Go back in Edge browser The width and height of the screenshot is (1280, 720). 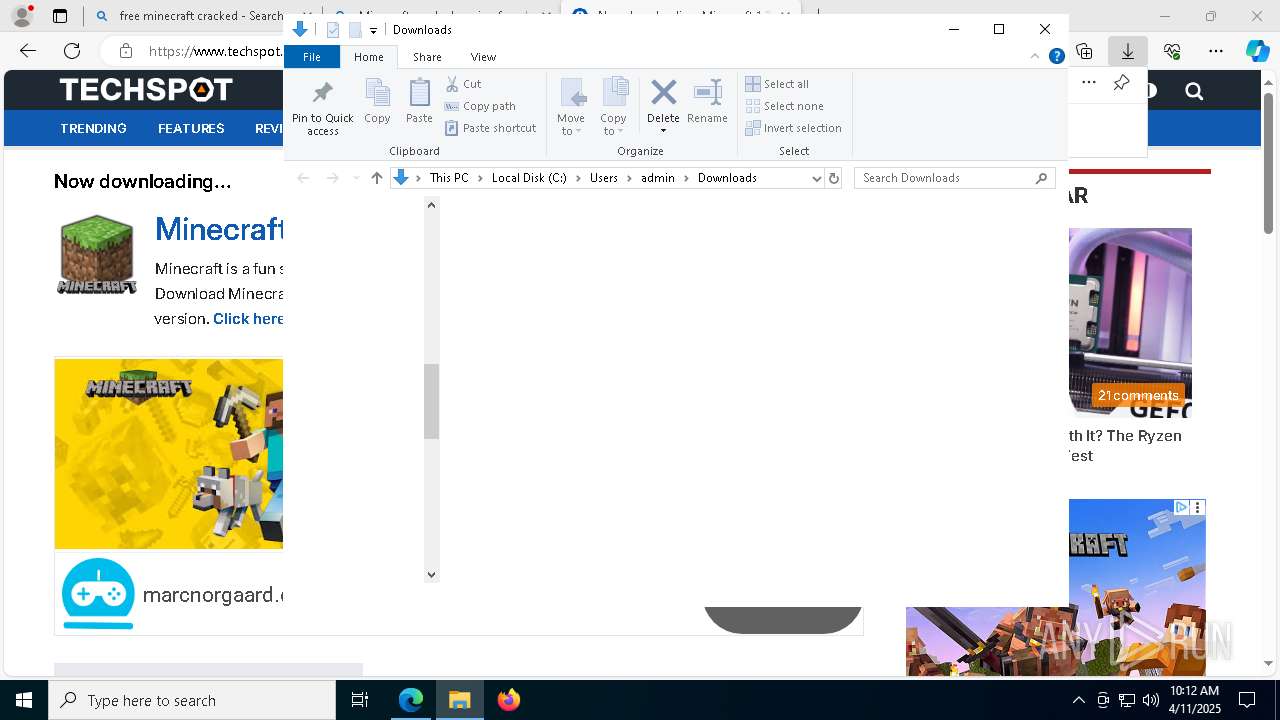[28, 51]
